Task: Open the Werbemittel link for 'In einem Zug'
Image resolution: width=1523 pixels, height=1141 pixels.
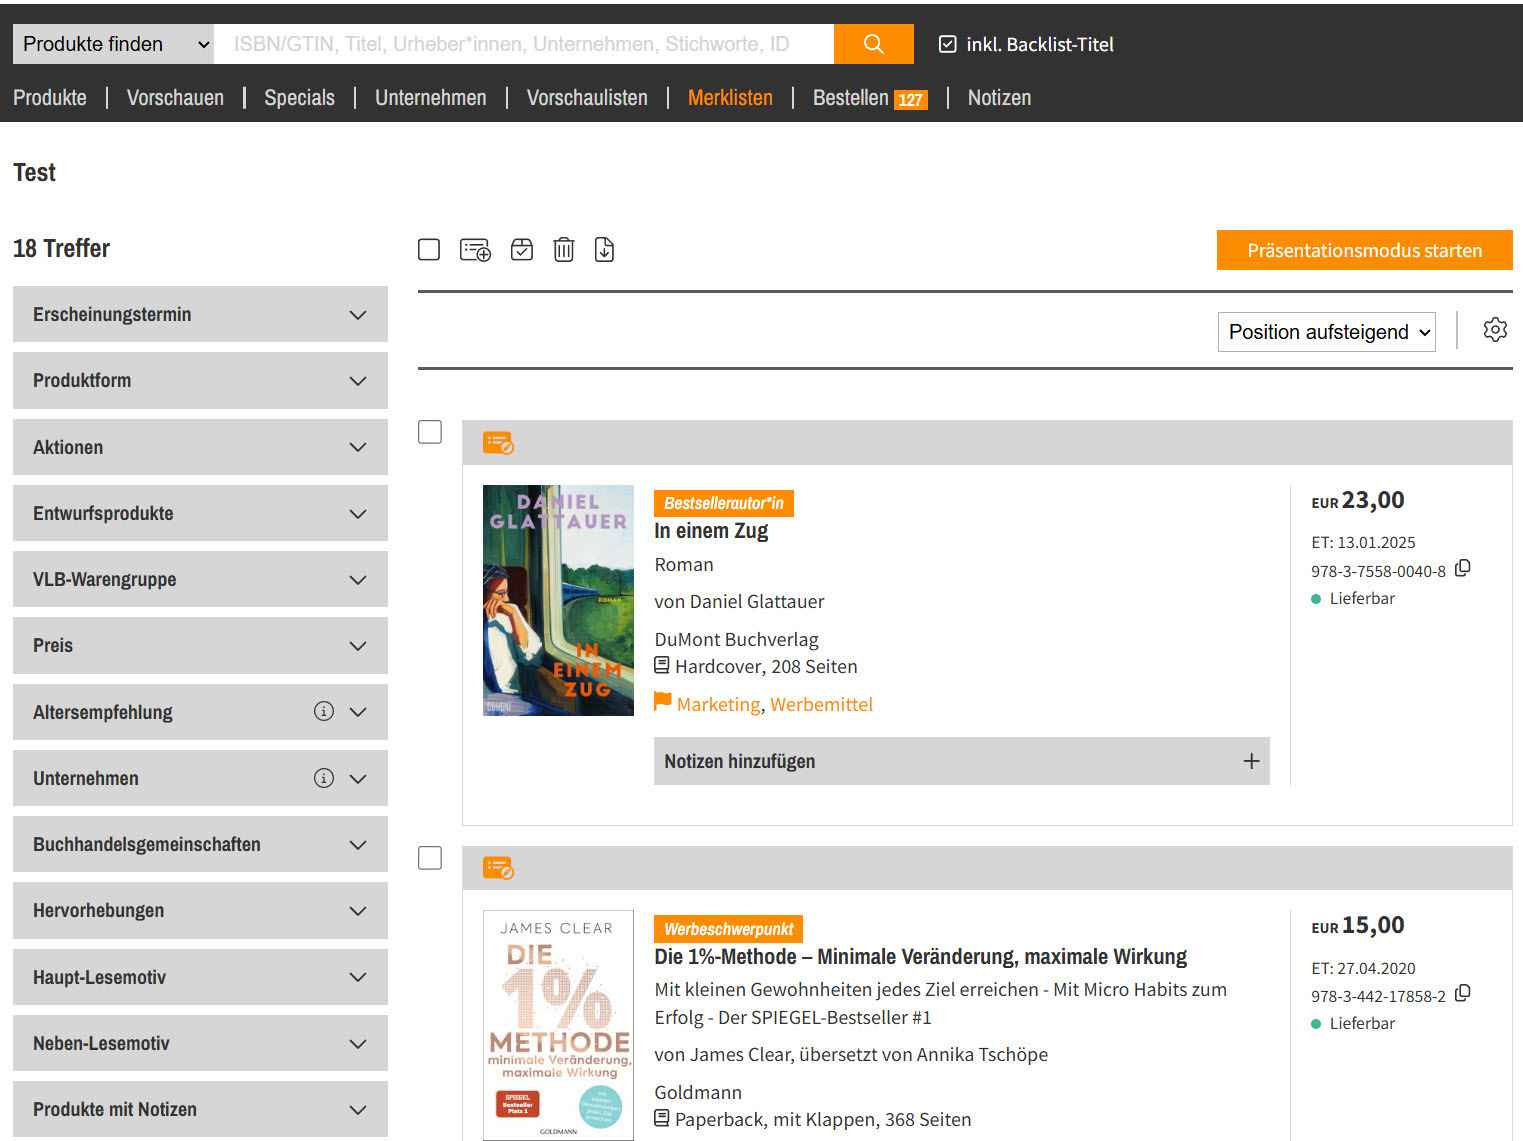Action: [x=821, y=705]
